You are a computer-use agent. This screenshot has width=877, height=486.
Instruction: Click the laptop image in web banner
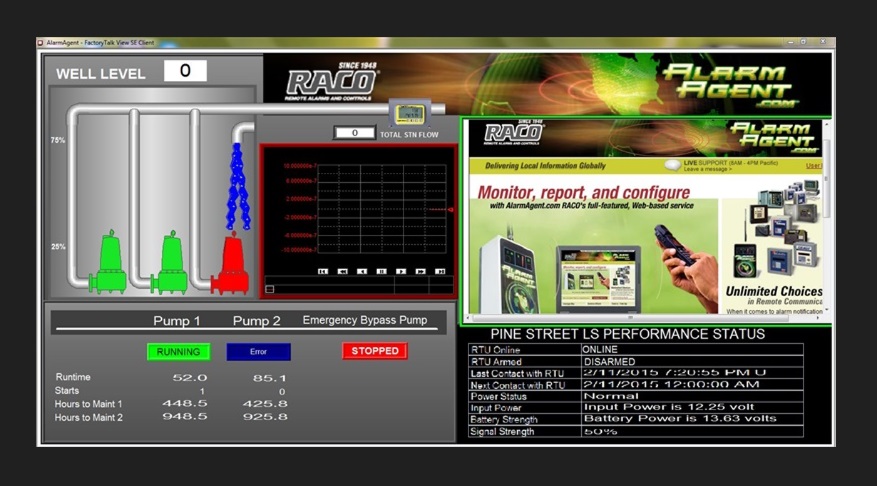[598, 280]
